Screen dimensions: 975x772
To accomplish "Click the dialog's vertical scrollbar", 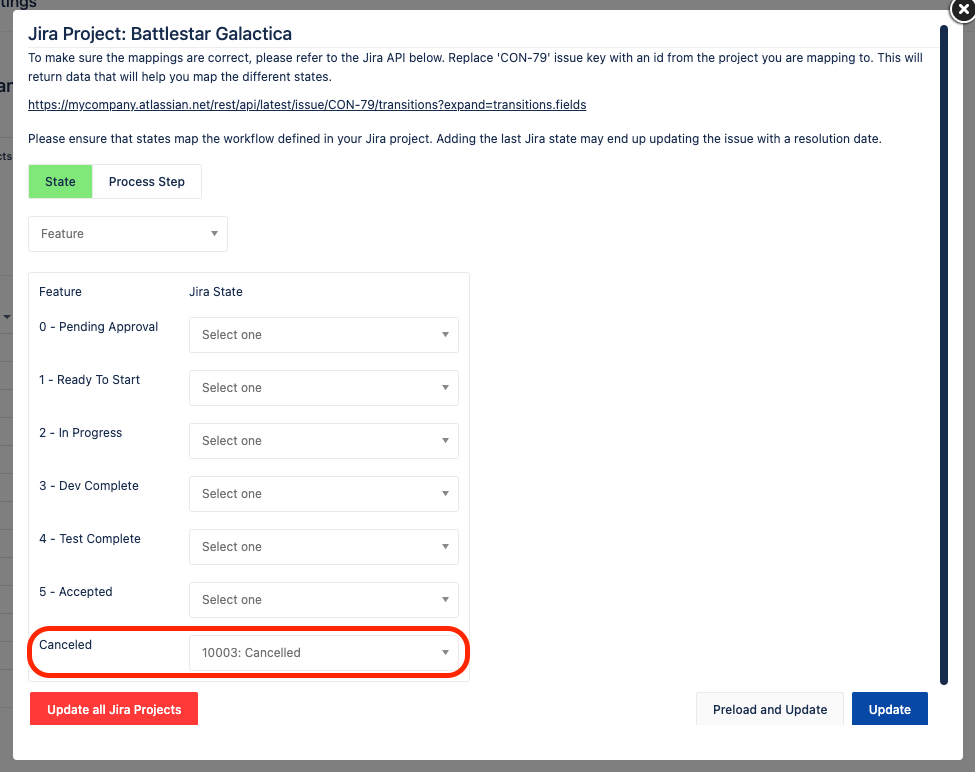I will (x=944, y=354).
